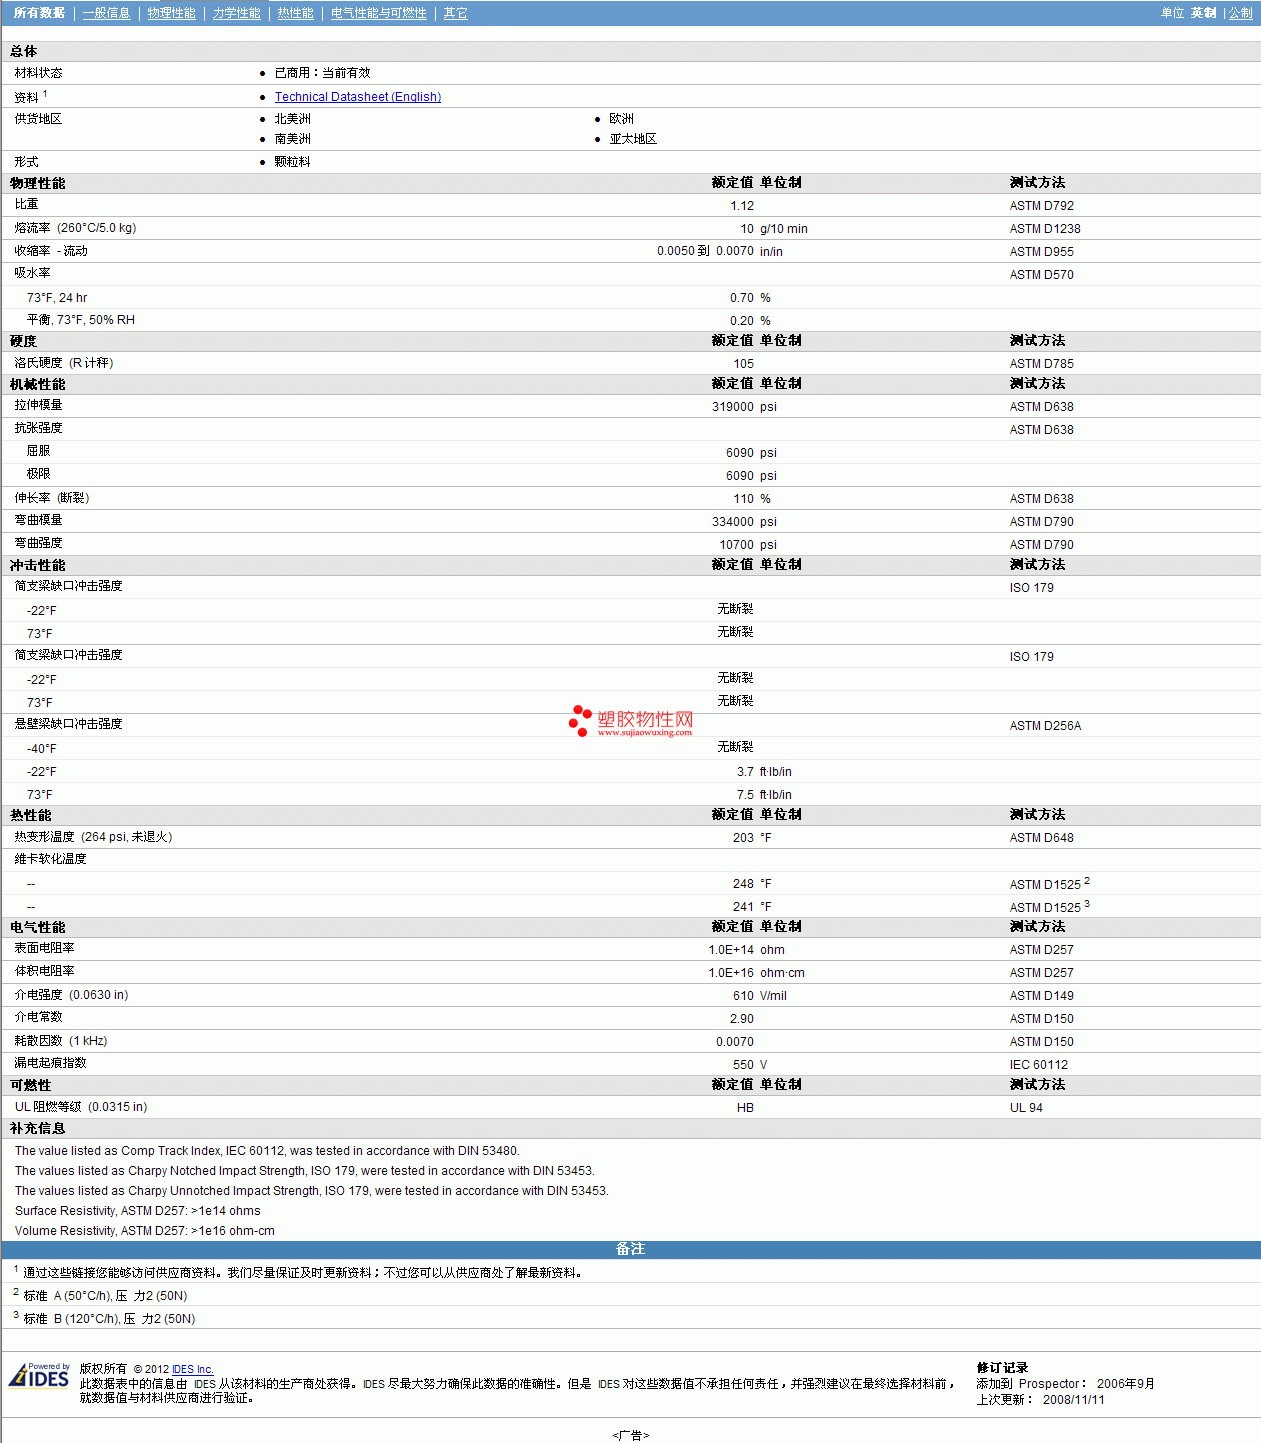Click the ASTM D570 test method

click(x=1041, y=275)
